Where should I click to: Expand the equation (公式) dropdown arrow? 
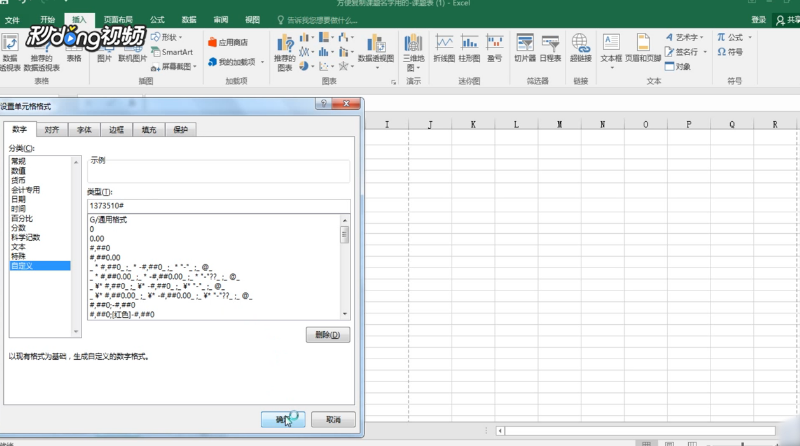[750, 37]
